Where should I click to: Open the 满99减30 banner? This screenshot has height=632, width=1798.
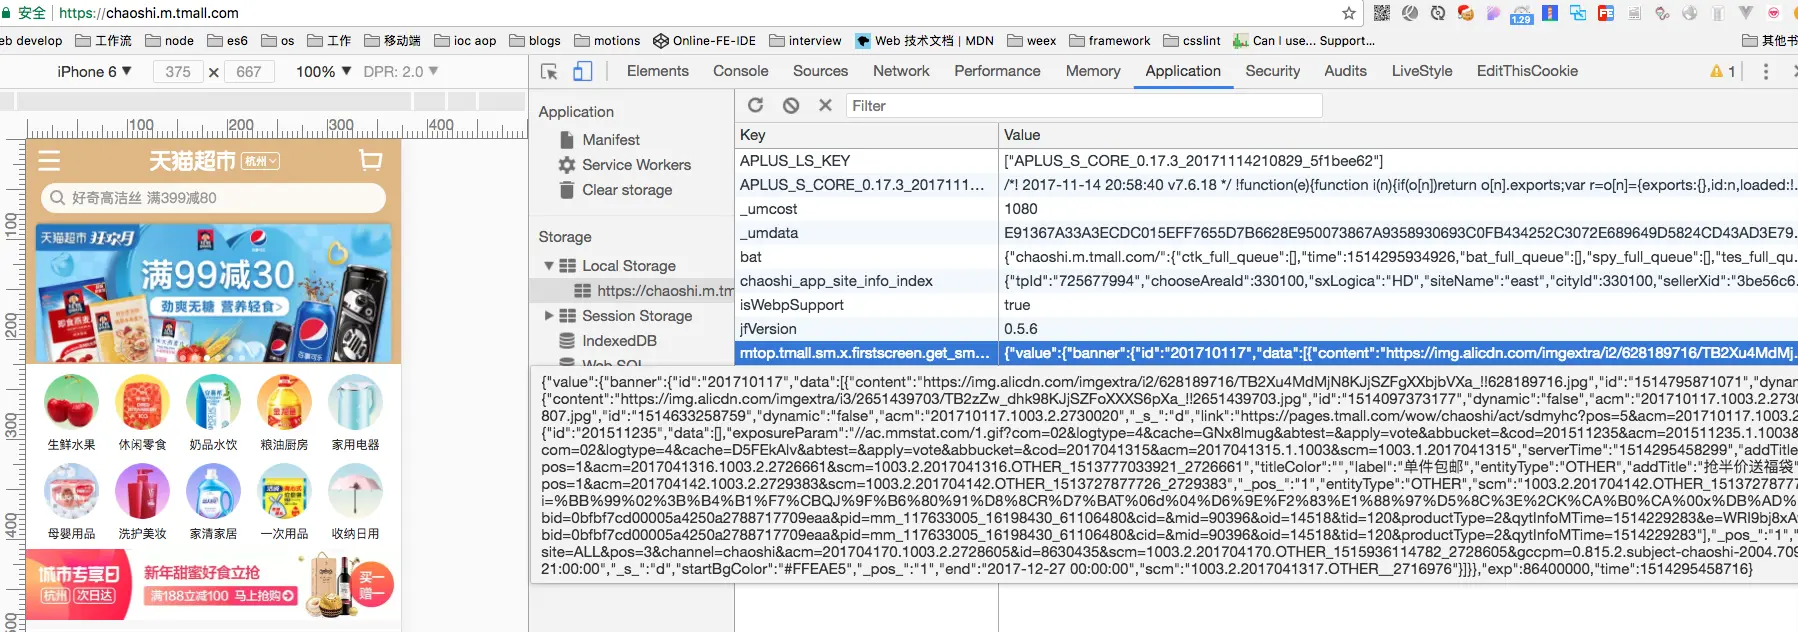click(x=213, y=293)
